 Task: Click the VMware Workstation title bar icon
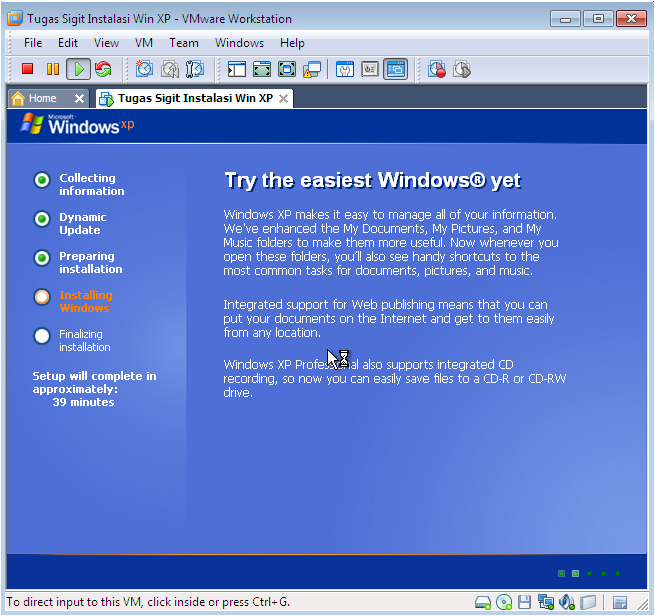click(15, 18)
